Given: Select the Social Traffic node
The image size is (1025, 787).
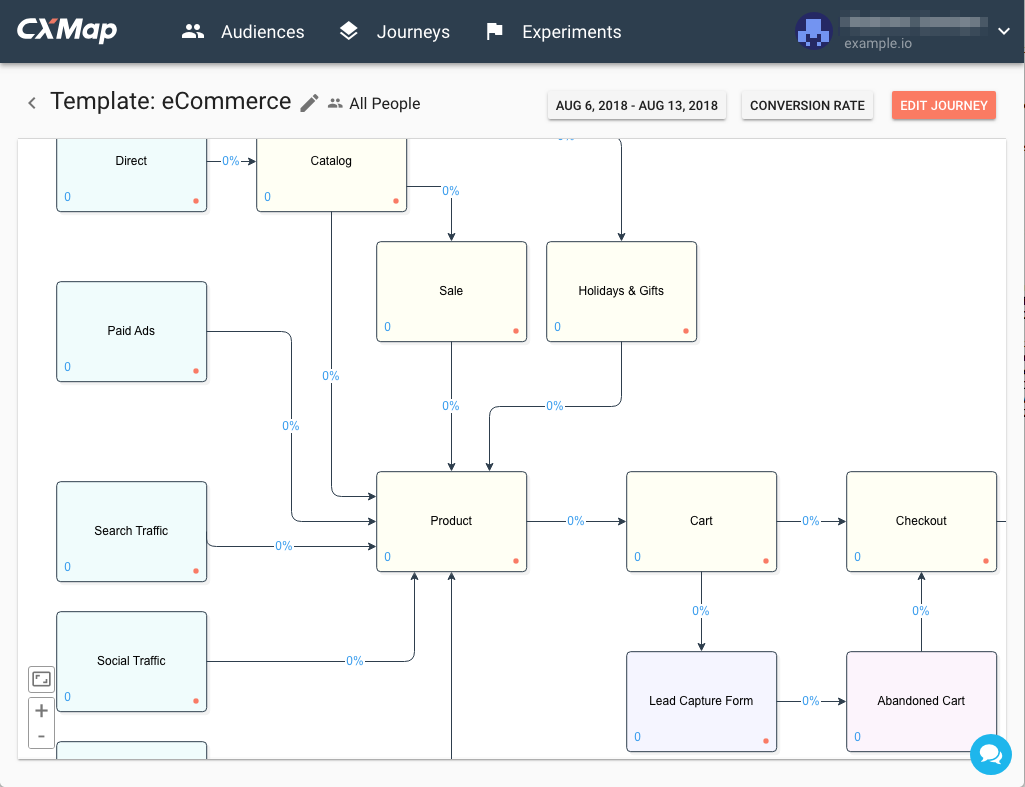Looking at the screenshot, I should point(131,661).
